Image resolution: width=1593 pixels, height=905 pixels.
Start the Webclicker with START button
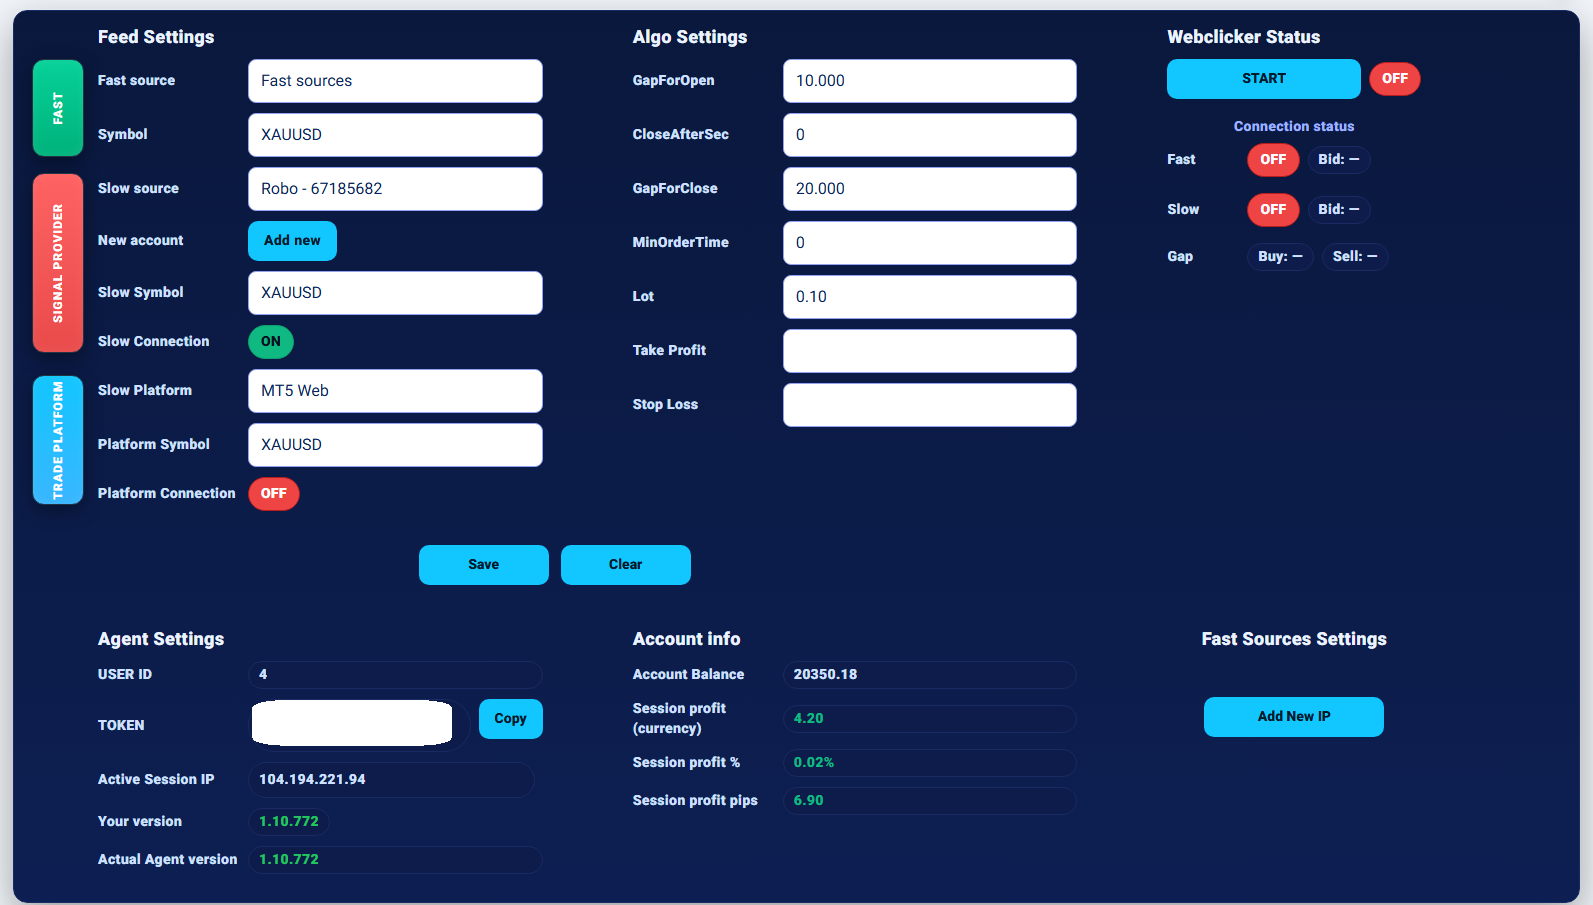click(1264, 79)
